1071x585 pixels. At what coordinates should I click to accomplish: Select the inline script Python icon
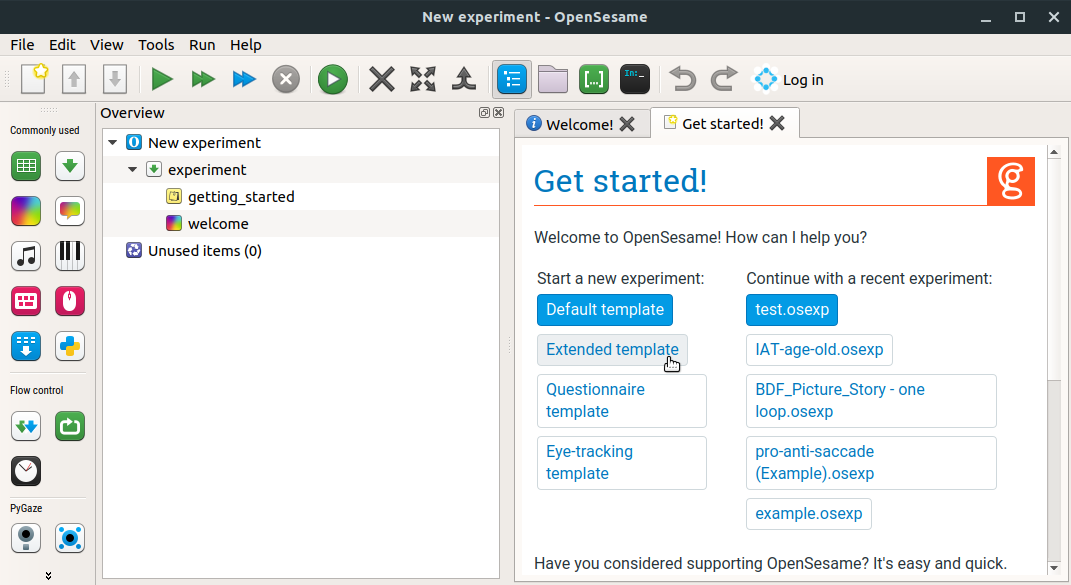click(x=70, y=346)
